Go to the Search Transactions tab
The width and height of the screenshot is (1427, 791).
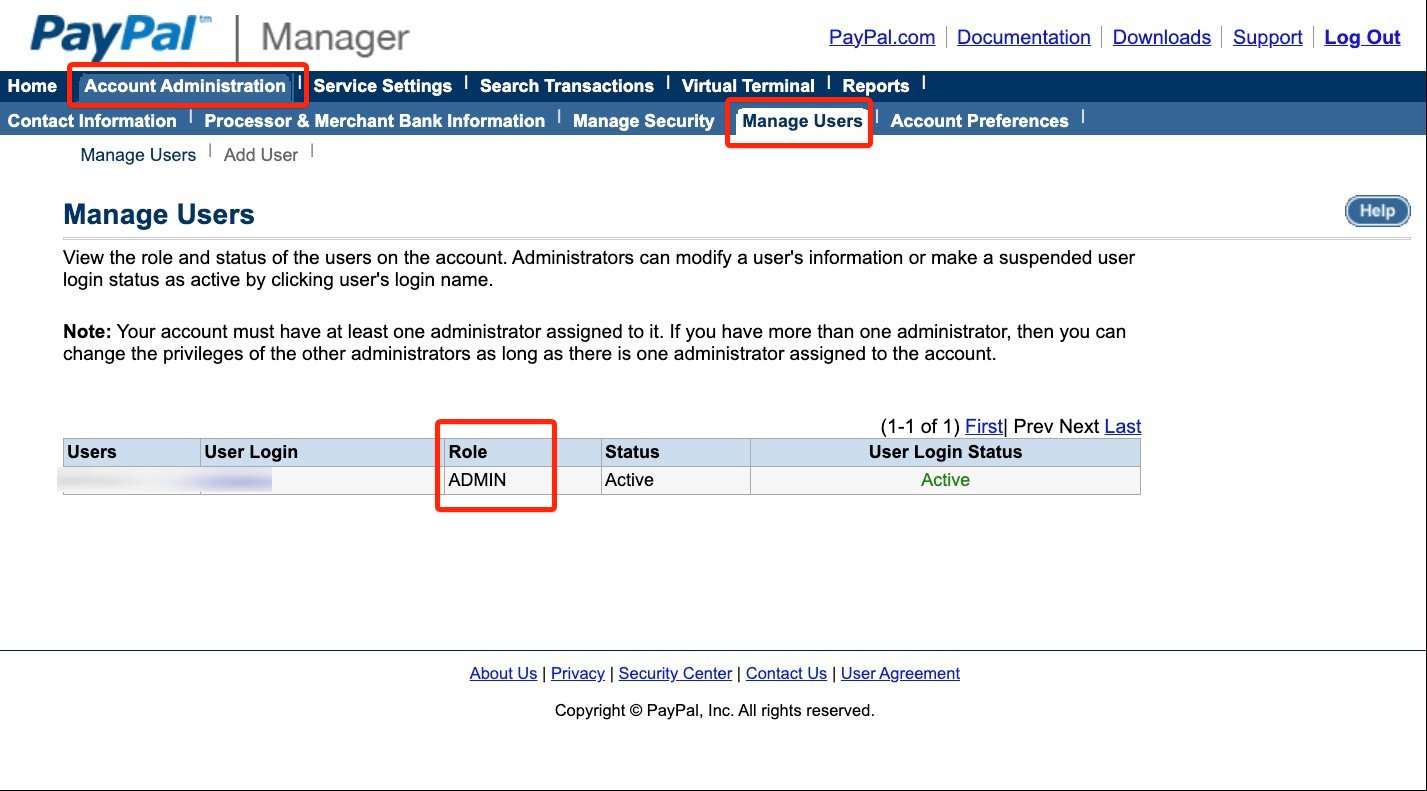click(x=567, y=86)
